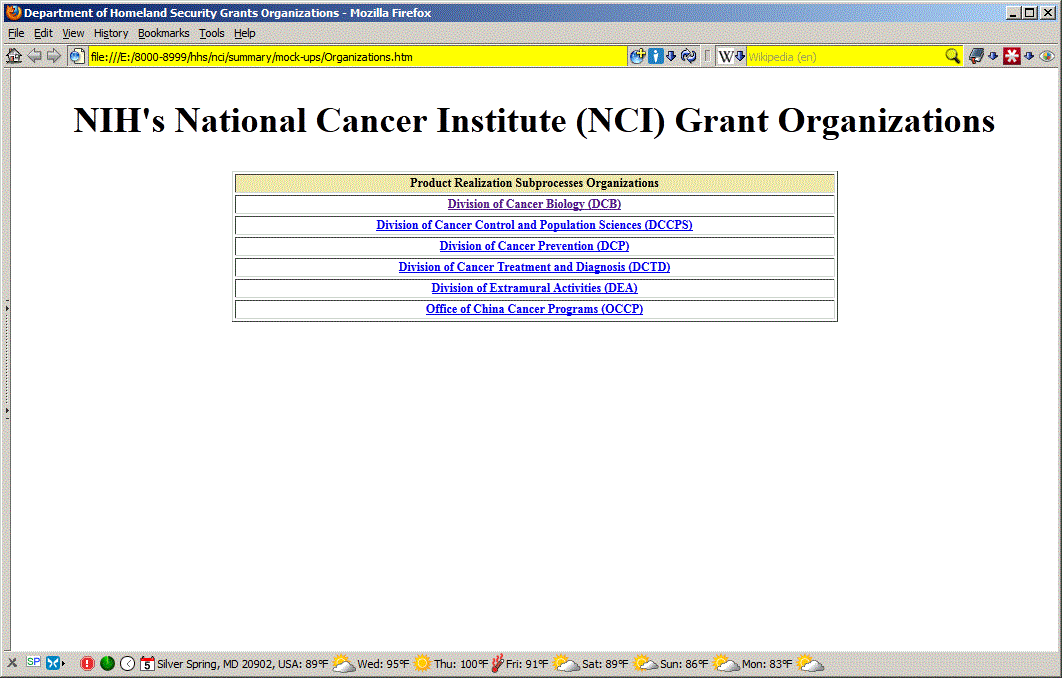The image size is (1062, 678).
Task: Open the Edit menu
Action: [x=43, y=33]
